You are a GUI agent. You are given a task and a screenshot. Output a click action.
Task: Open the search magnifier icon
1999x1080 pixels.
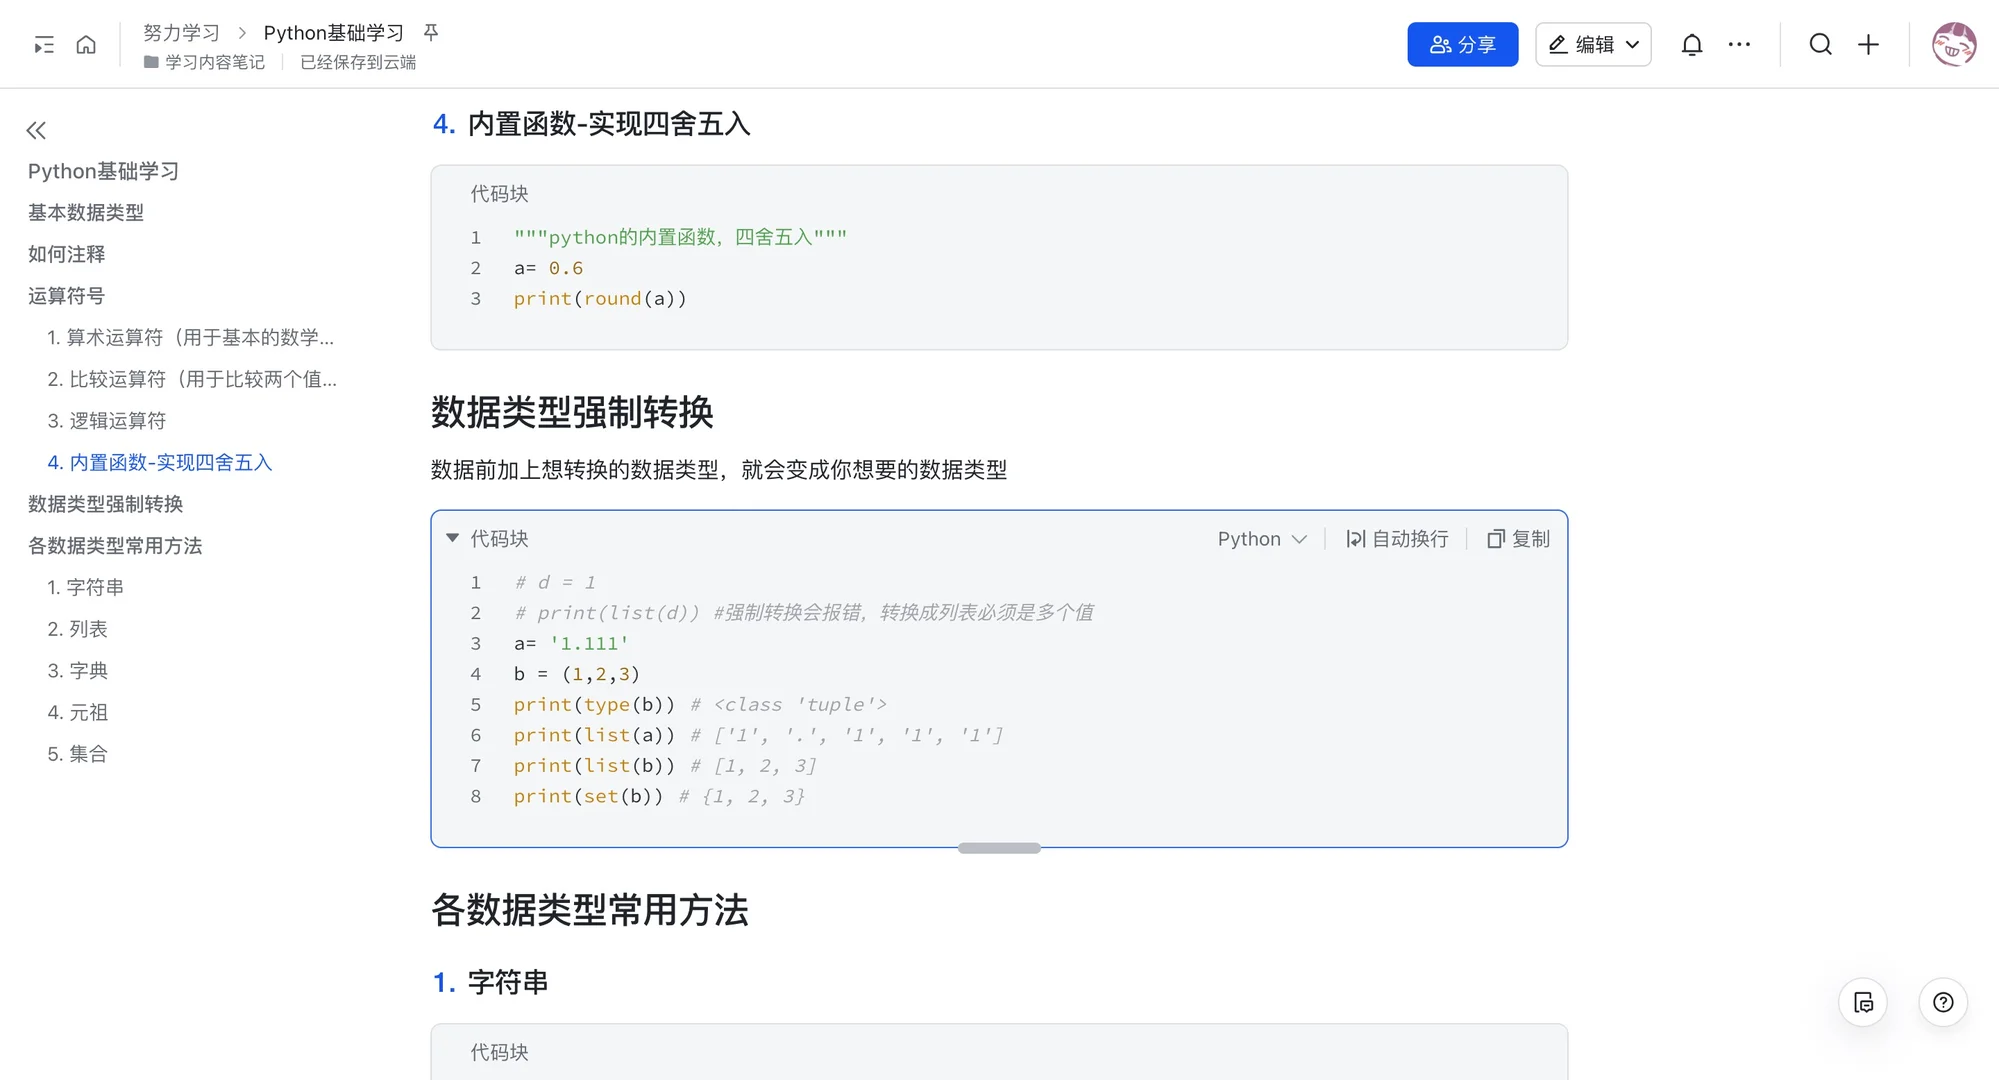(1820, 44)
